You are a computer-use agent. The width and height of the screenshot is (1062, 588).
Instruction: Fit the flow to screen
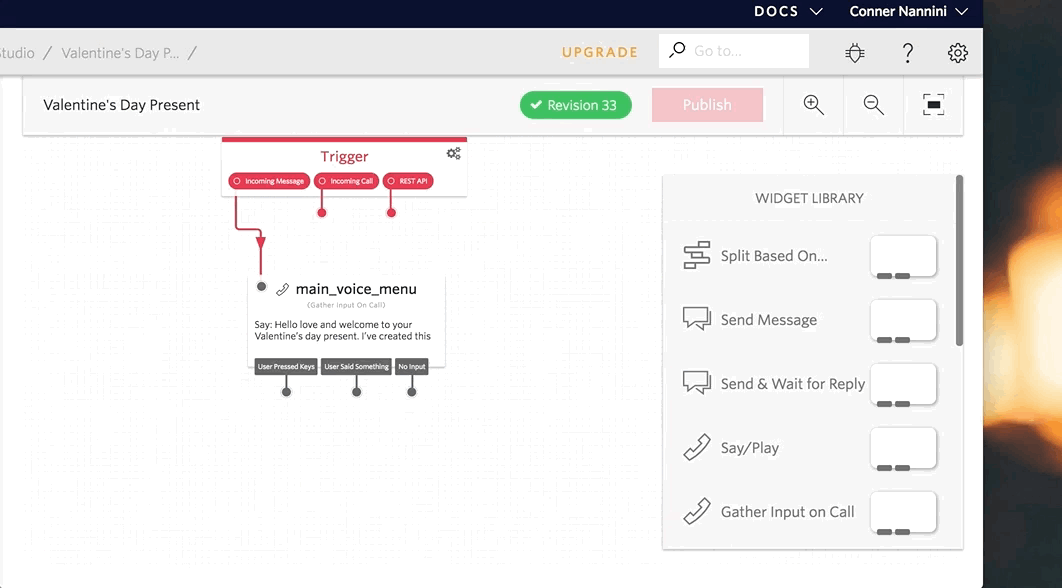coord(933,105)
